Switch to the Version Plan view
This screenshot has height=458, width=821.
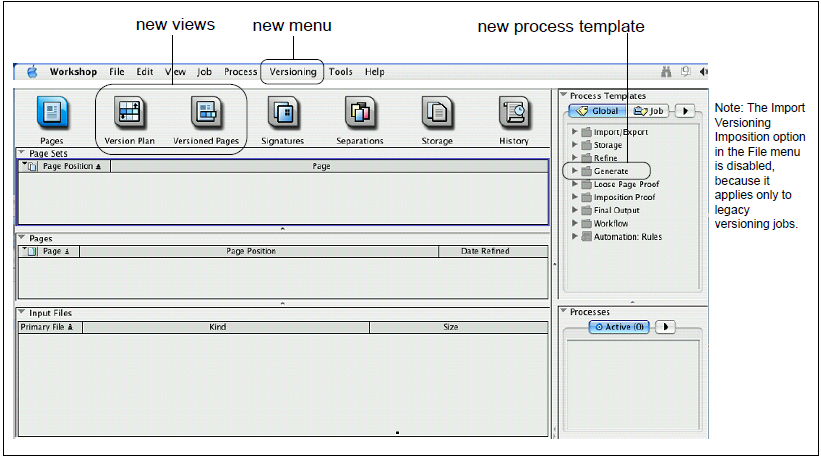[129, 113]
